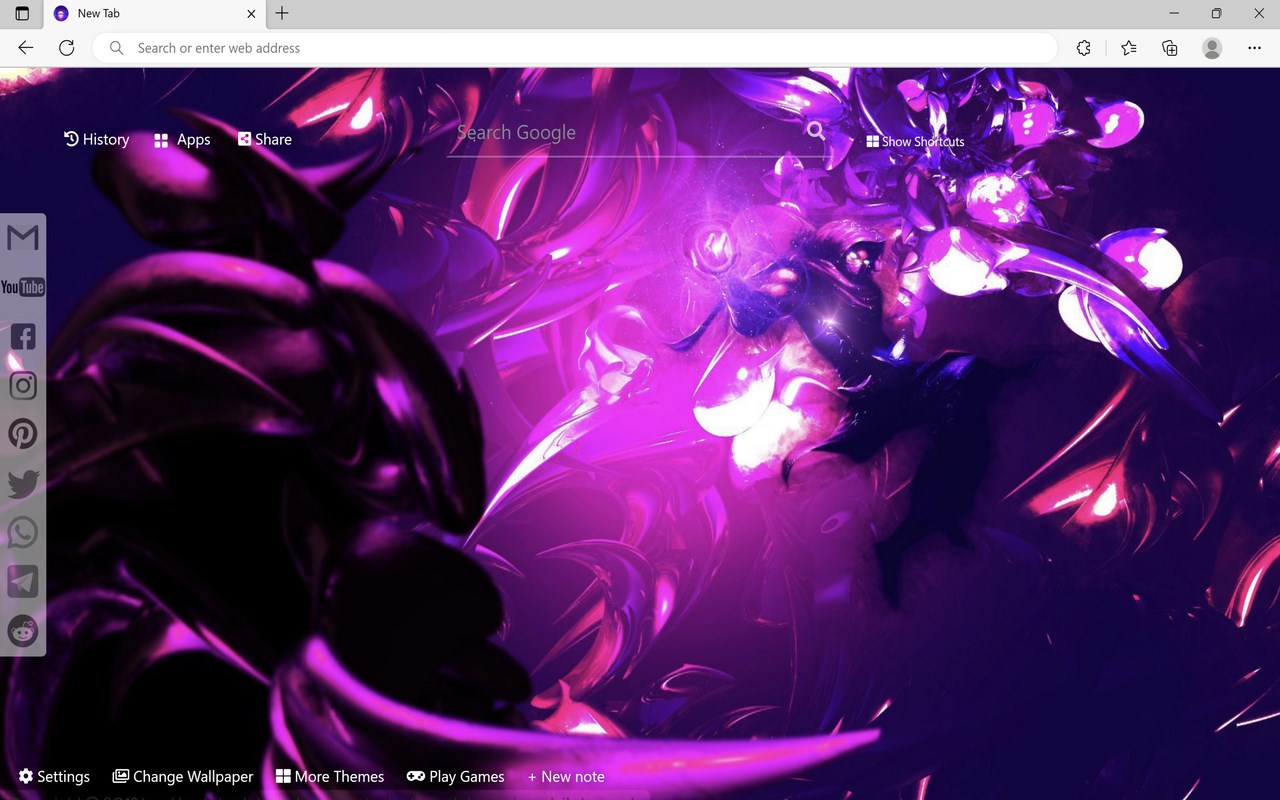This screenshot has height=800, width=1280.
Task: Open page Settings at bottom
Action: point(54,776)
